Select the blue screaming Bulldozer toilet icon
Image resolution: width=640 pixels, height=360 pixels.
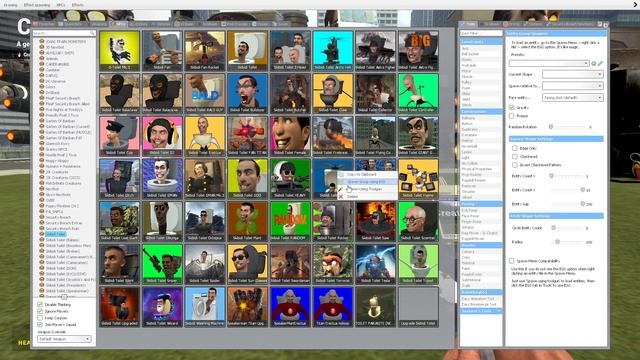pyautogui.click(x=247, y=93)
